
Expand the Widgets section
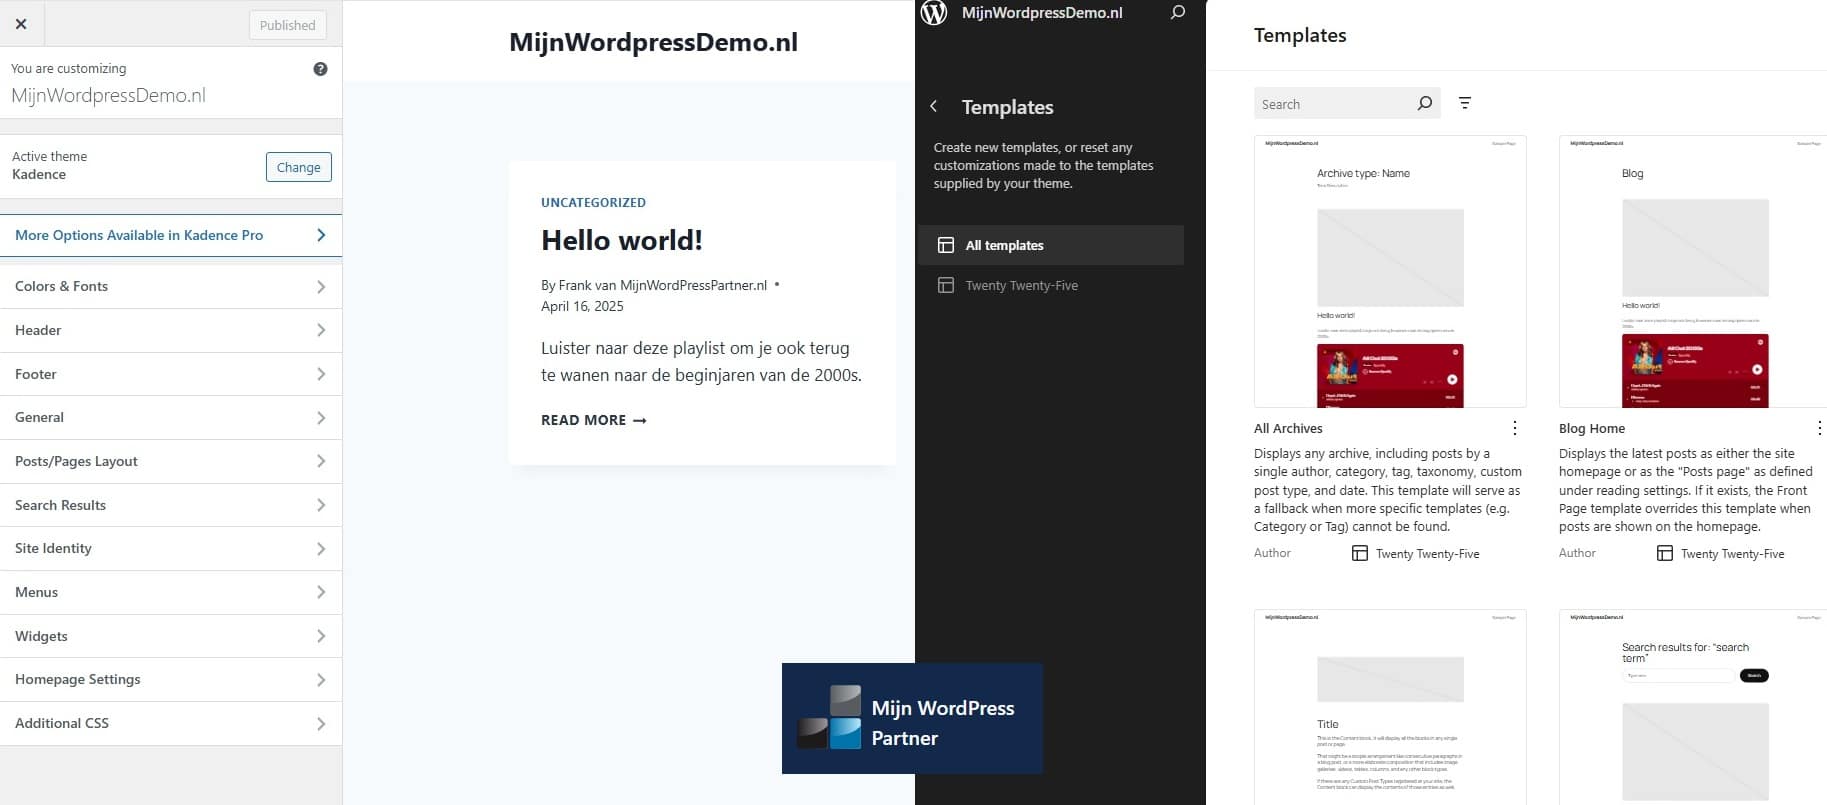click(171, 636)
